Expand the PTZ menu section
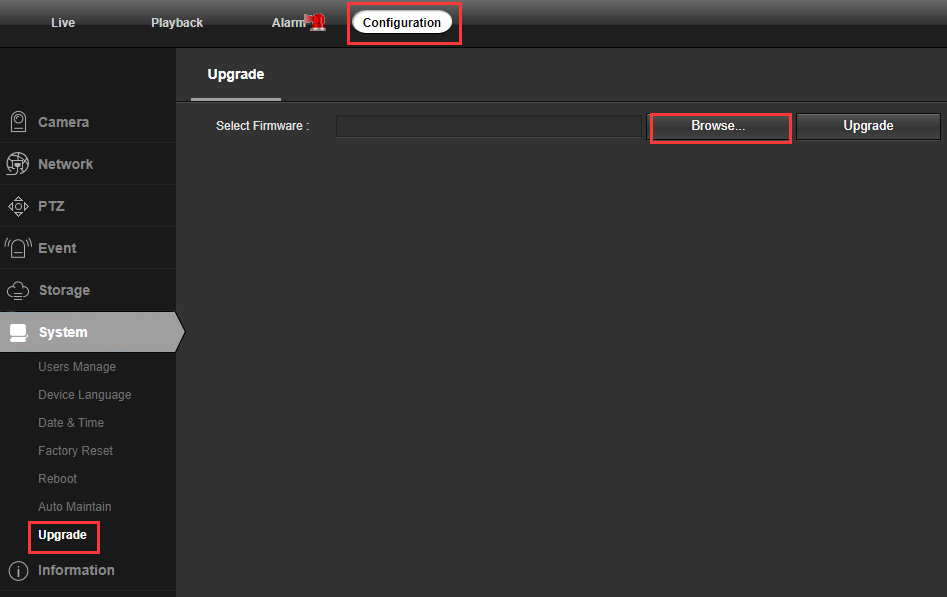This screenshot has width=947, height=597. pyautogui.click(x=88, y=206)
